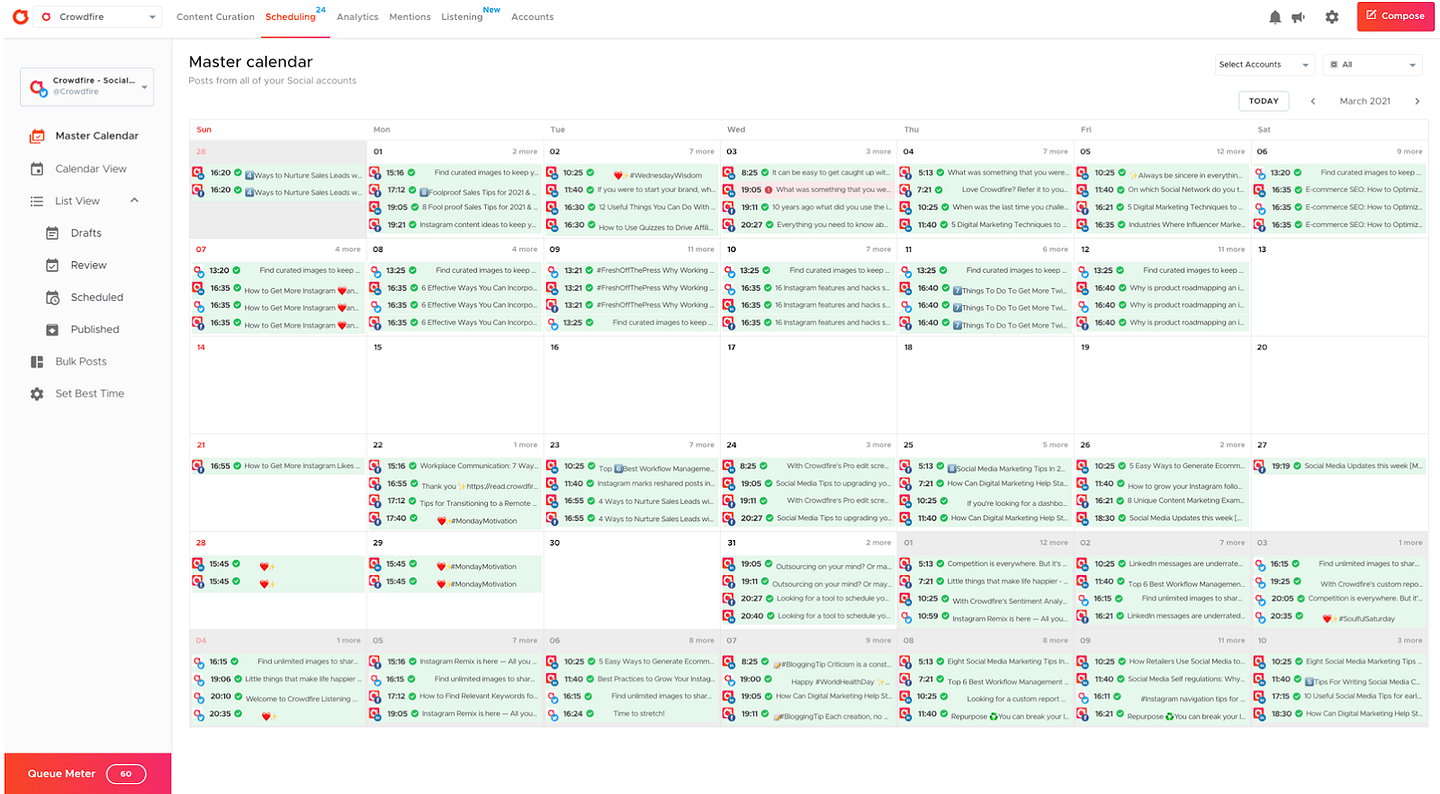The image size is (1440, 794).
Task: Open "8 Unique Content Marketing Exam" post
Action: coord(1161,502)
